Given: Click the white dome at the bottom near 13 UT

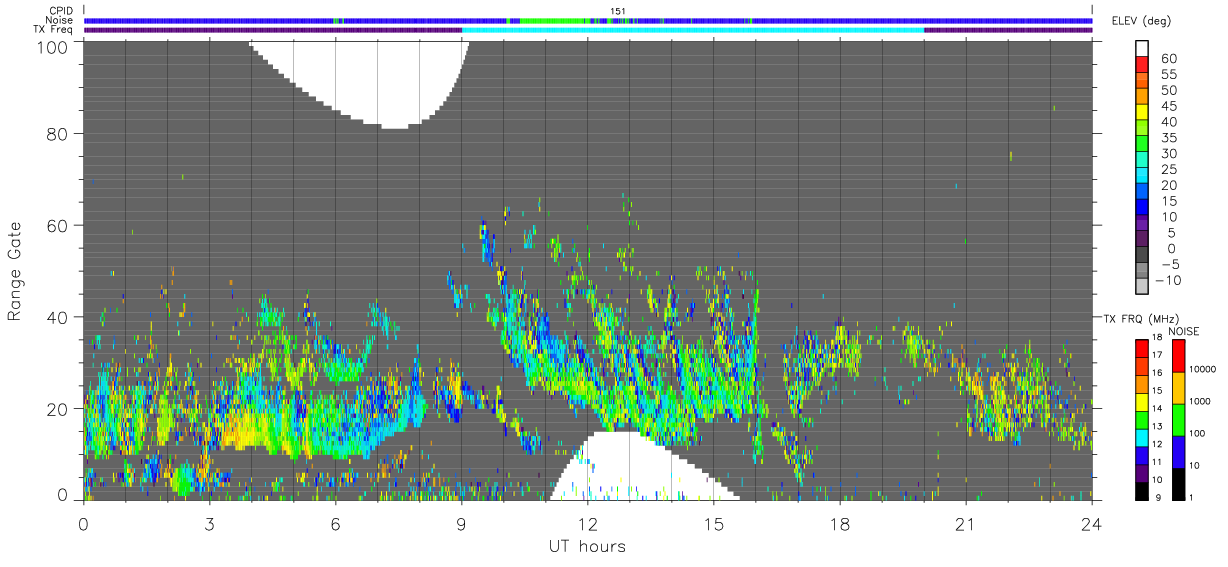Looking at the screenshot, I should click(645, 465).
